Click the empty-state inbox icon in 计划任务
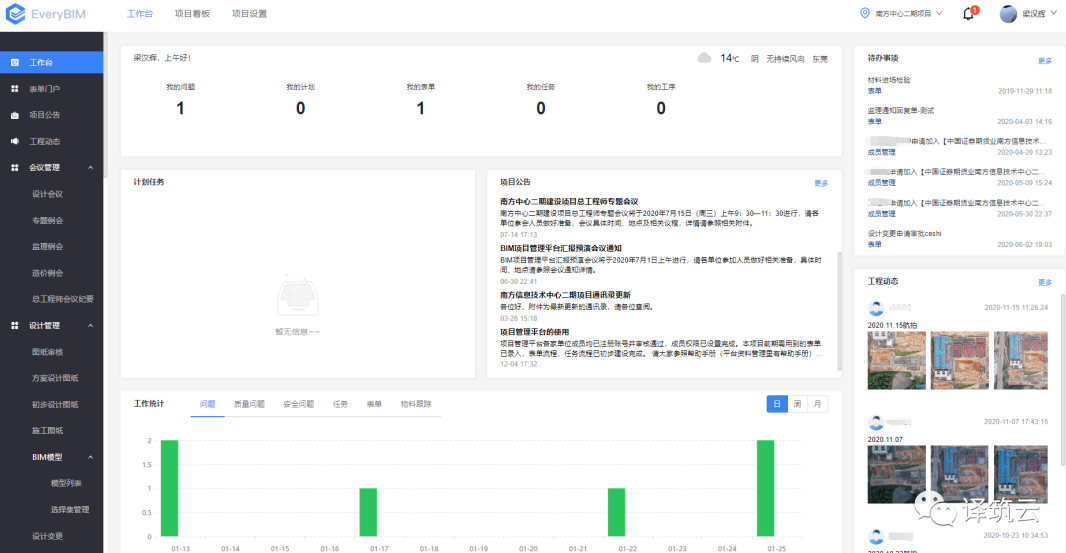Viewport: 1066px width, 553px height. [x=298, y=296]
